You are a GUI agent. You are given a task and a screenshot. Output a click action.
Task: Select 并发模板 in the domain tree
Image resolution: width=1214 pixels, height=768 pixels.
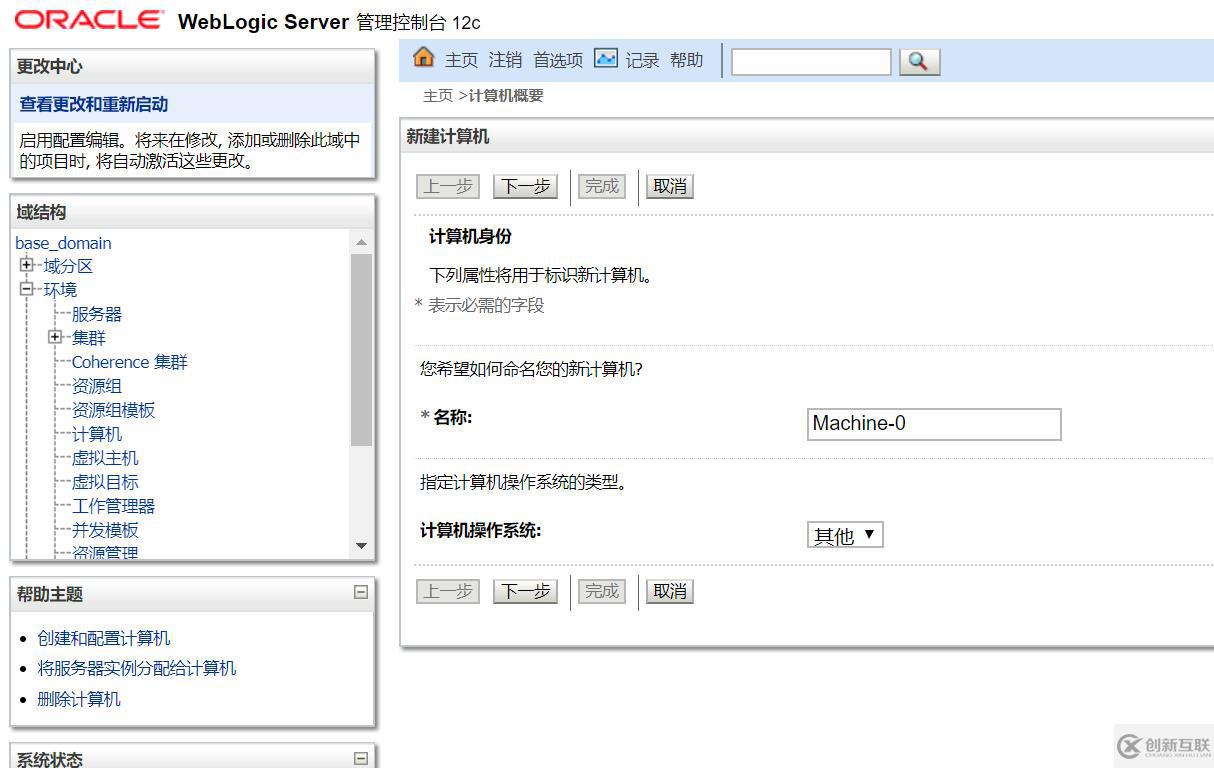pyautogui.click(x=105, y=530)
